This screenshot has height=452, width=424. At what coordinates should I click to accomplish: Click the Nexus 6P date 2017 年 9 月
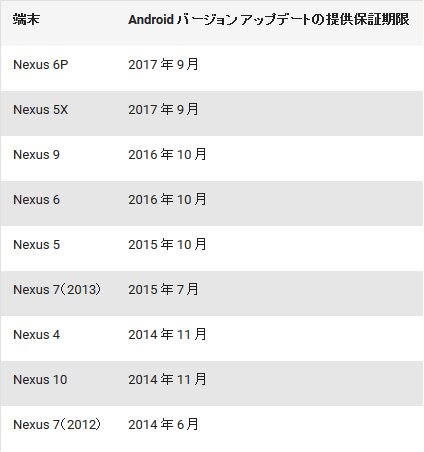click(x=163, y=64)
